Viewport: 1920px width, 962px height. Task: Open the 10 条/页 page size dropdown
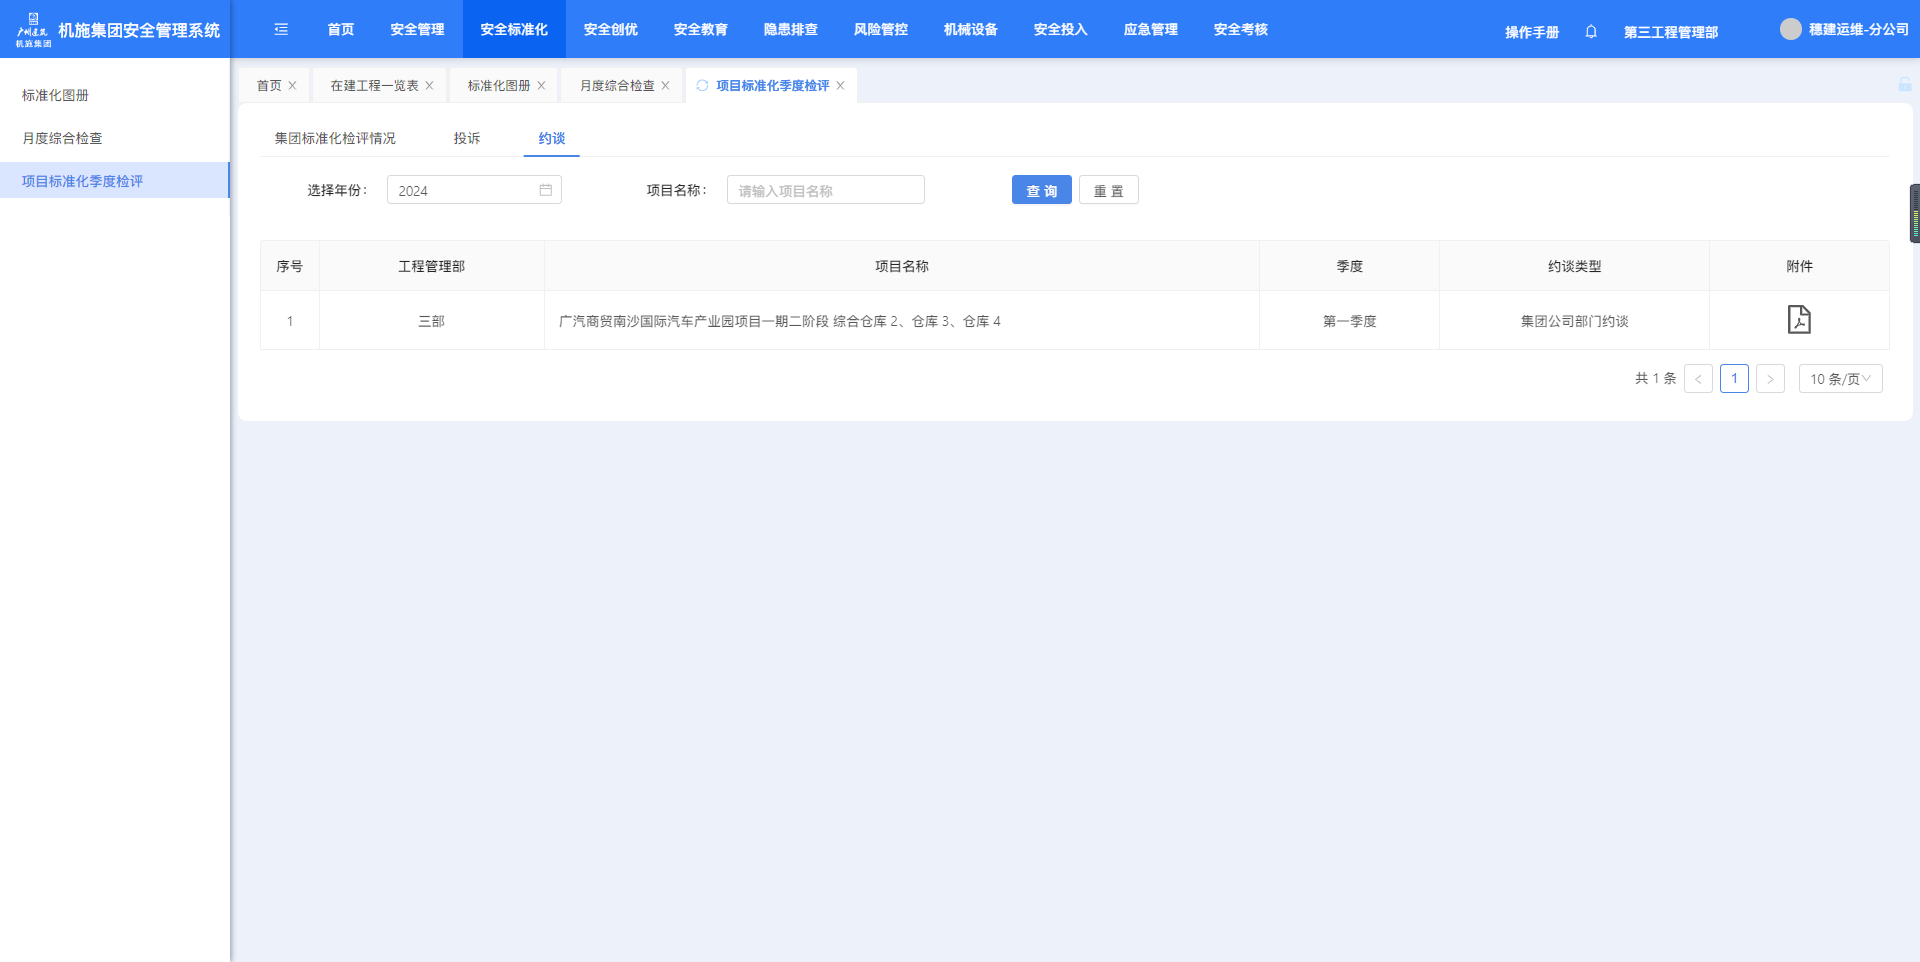tap(1840, 379)
